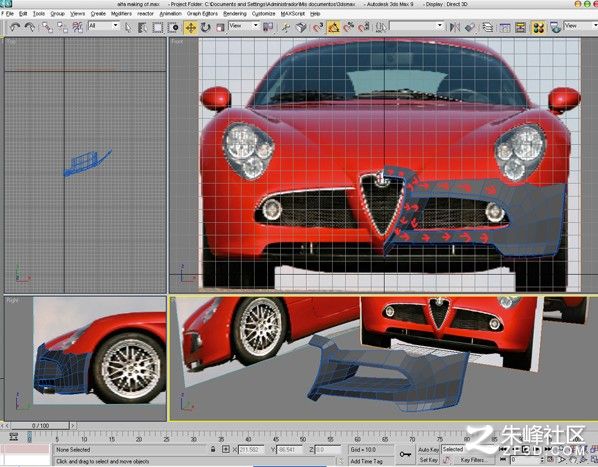Open the Tools menu
The width and height of the screenshot is (598, 467).
pyautogui.click(x=39, y=14)
